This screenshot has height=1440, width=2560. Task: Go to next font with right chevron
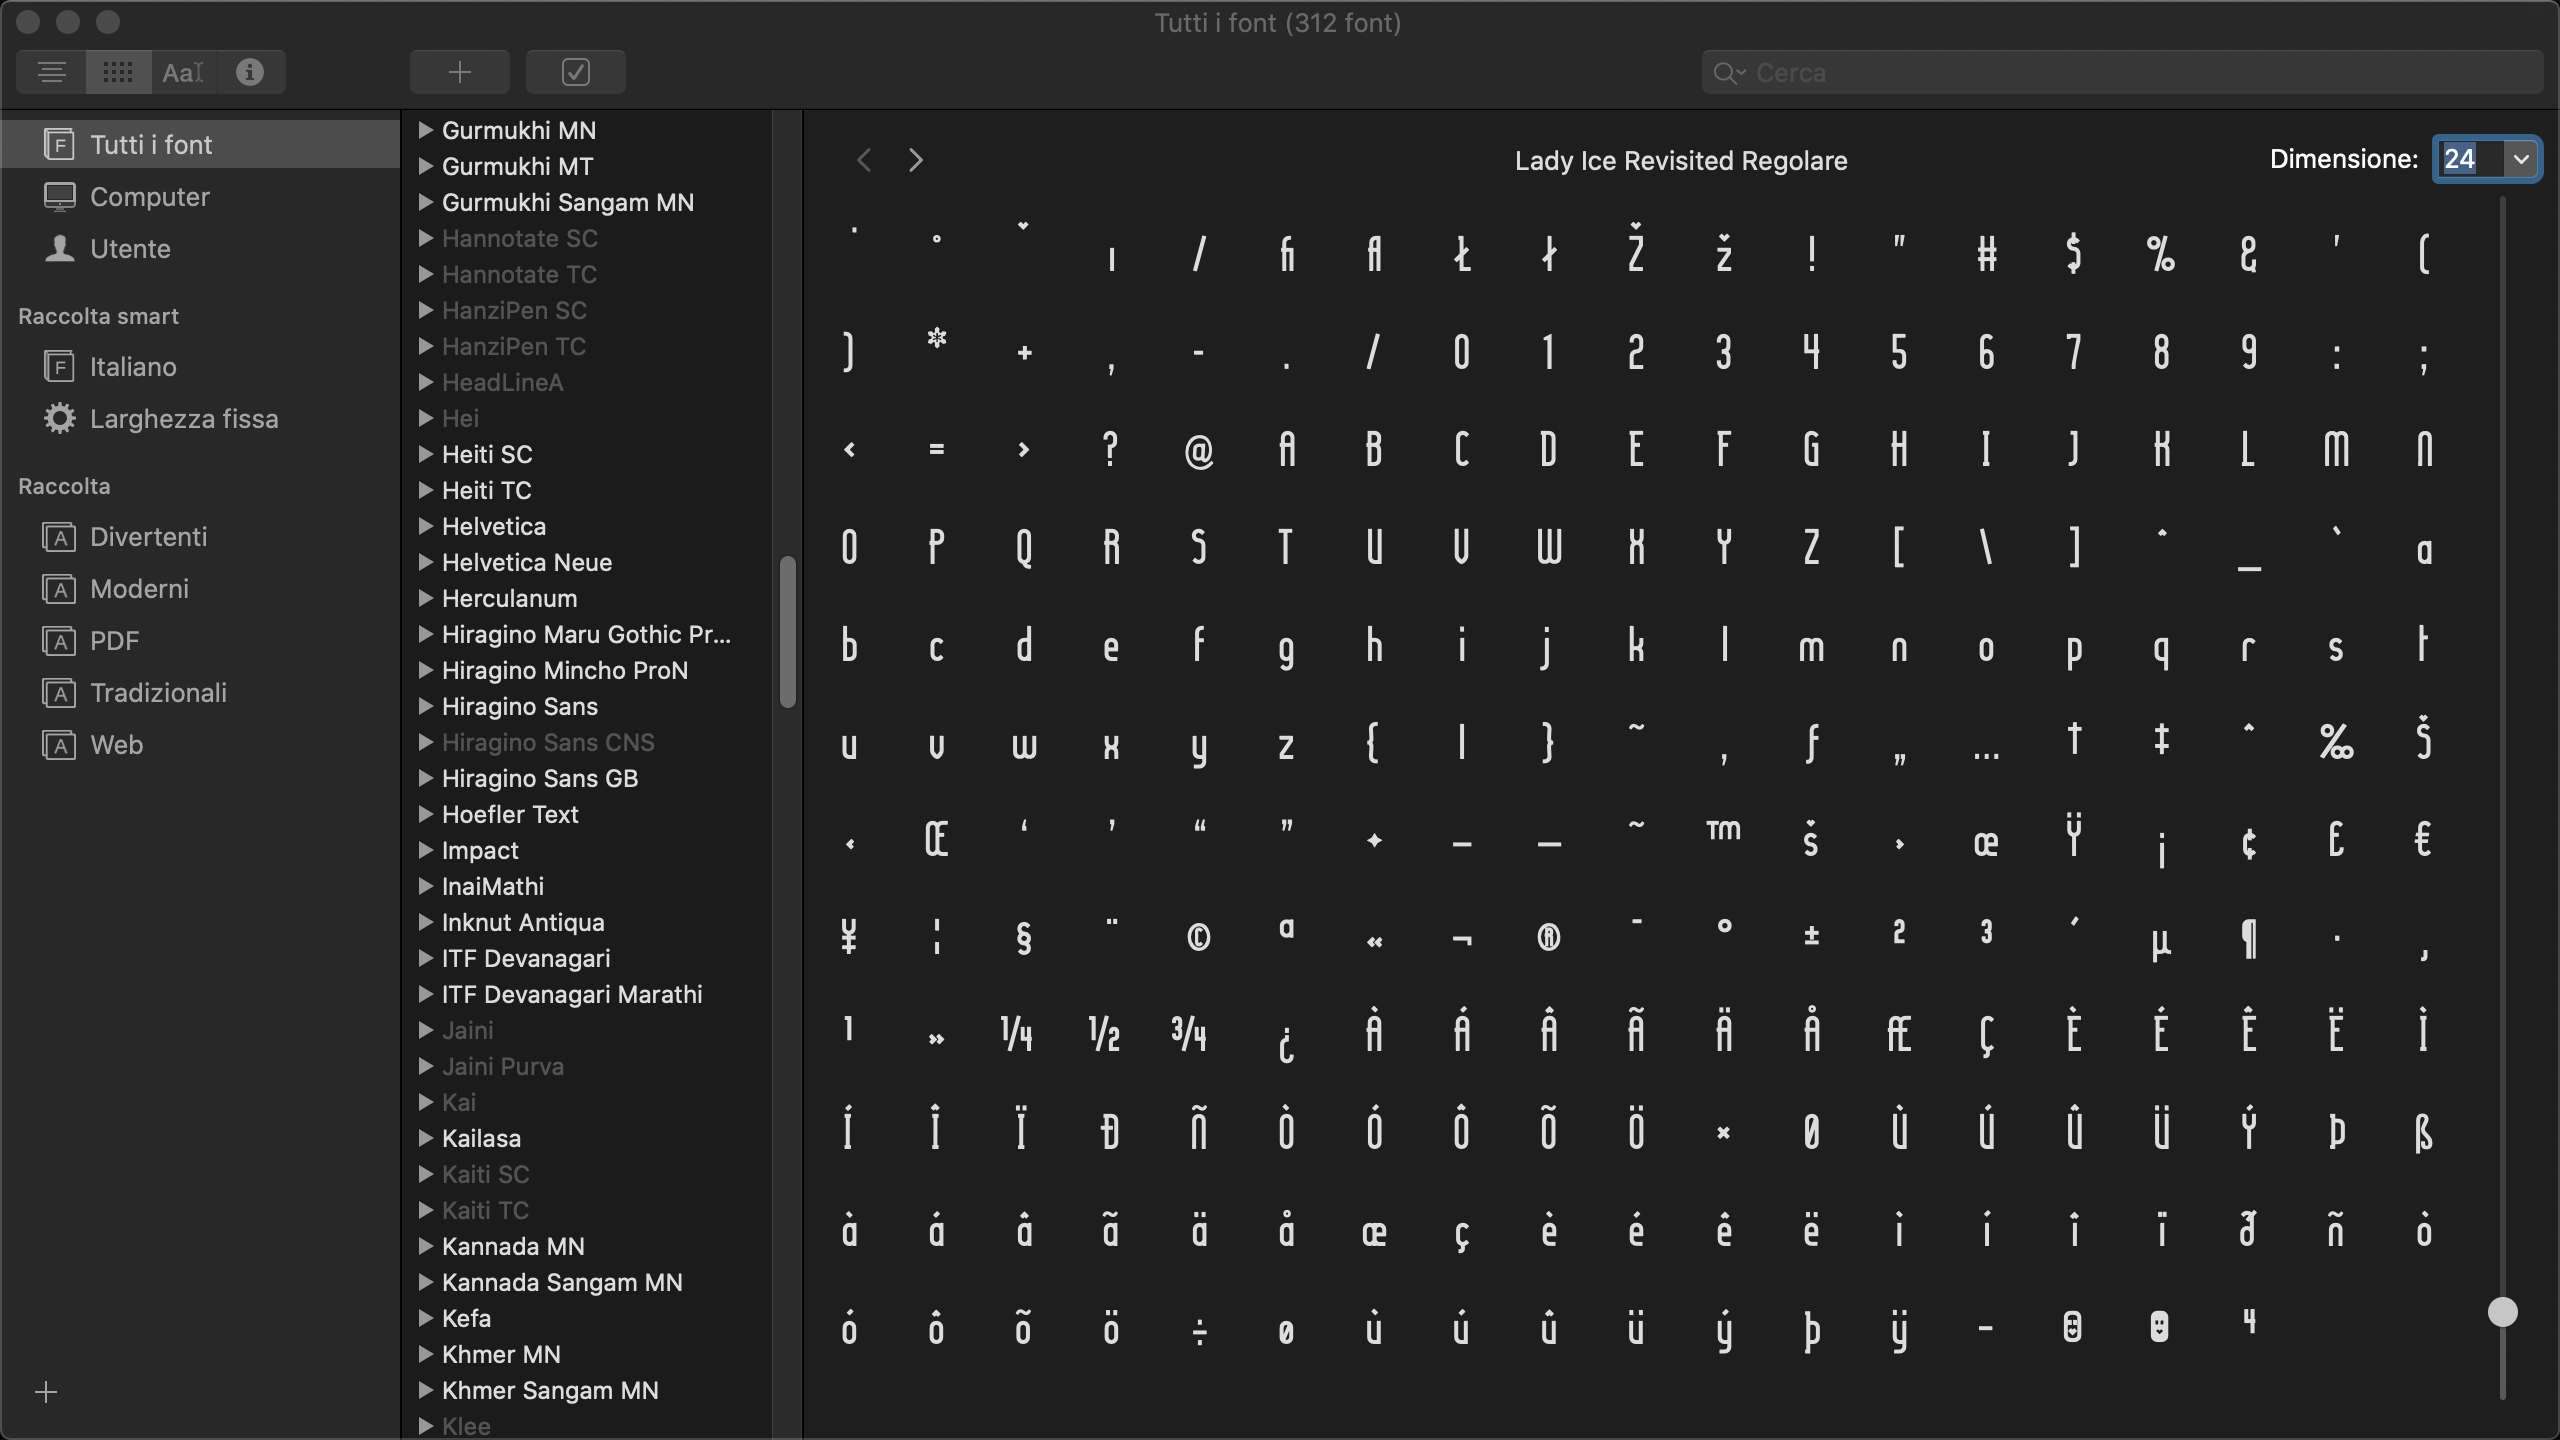click(x=916, y=160)
